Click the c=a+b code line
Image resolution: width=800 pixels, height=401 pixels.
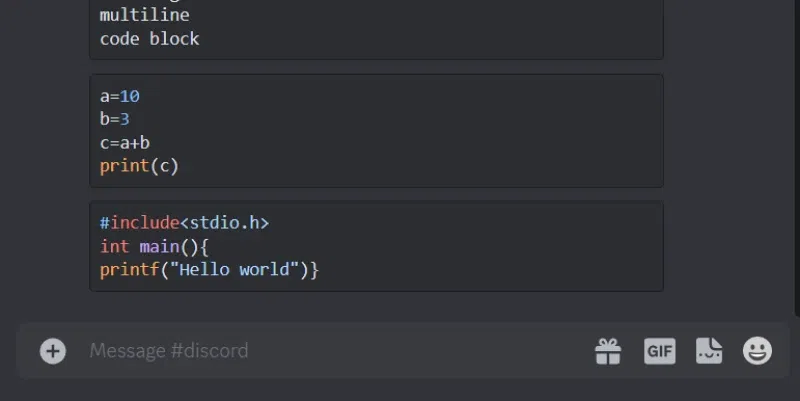click(x=124, y=143)
